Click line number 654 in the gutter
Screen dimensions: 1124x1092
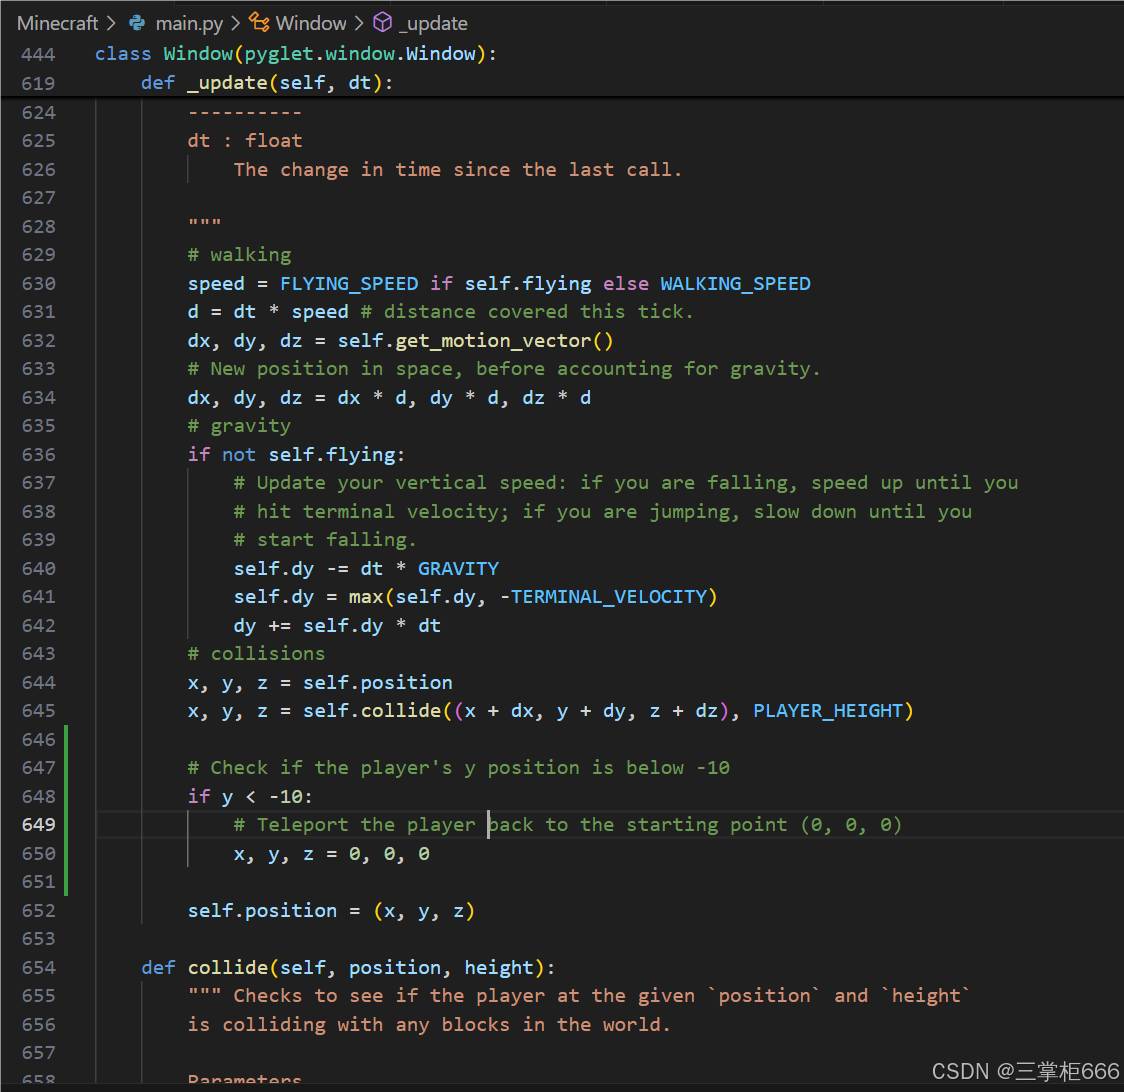pyautogui.click(x=38, y=968)
